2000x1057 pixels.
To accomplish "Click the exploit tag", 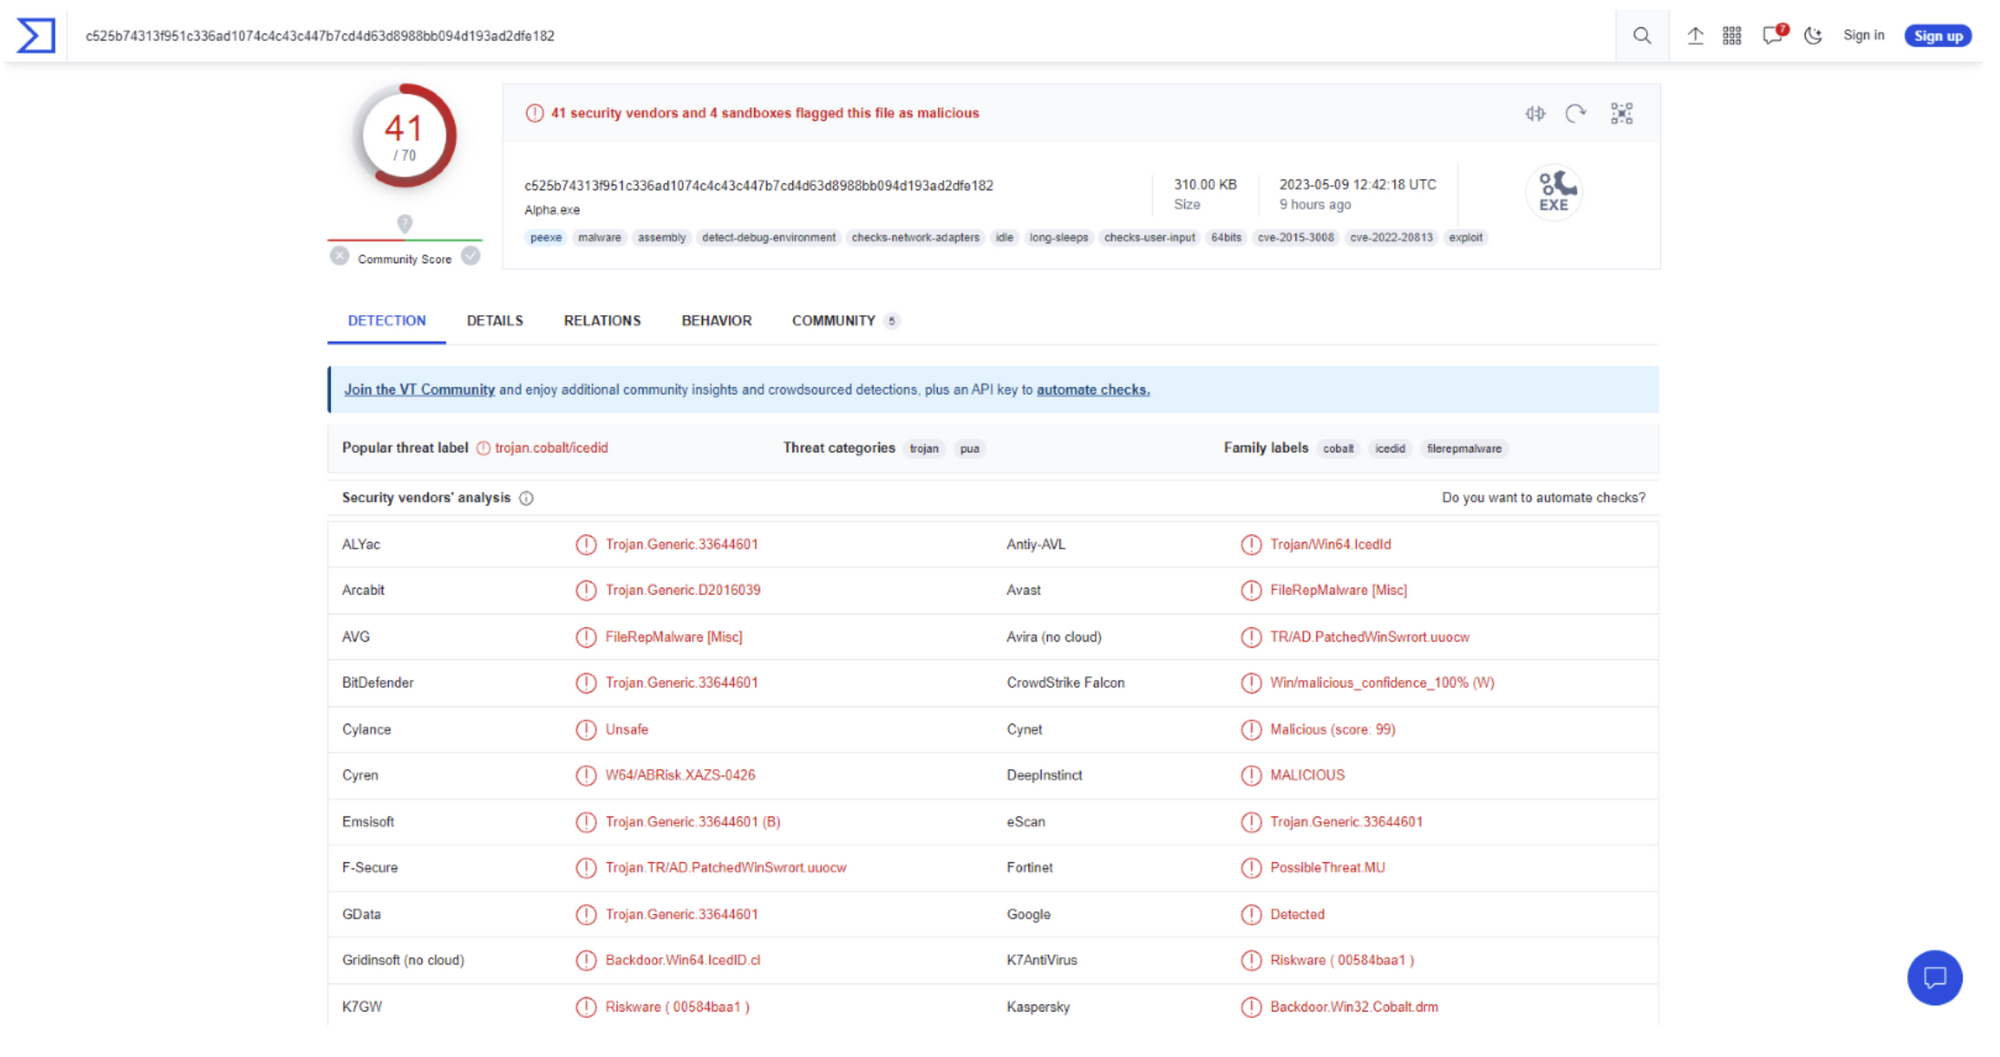I will pyautogui.click(x=1466, y=238).
